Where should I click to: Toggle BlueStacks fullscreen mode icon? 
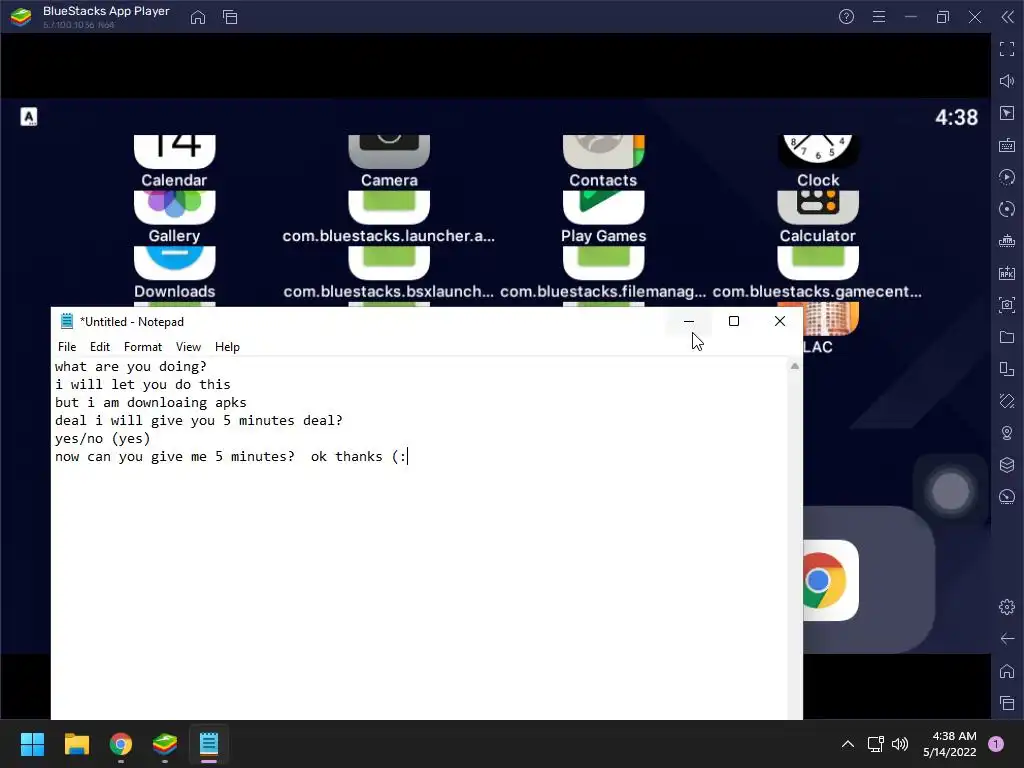pyautogui.click(x=1006, y=49)
